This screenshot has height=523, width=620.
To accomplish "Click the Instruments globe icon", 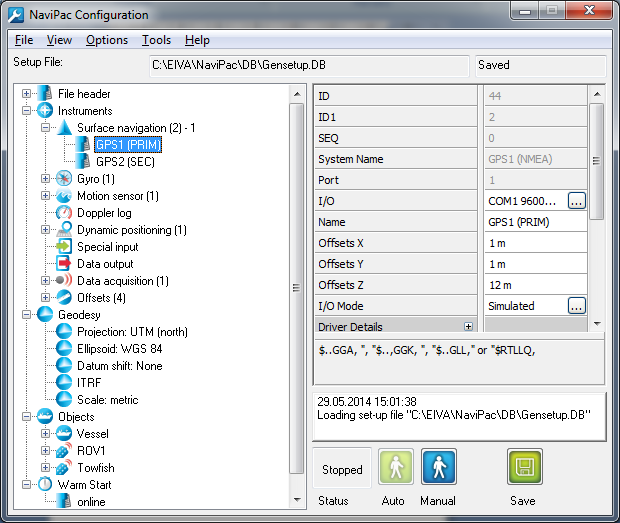I will [x=45, y=111].
